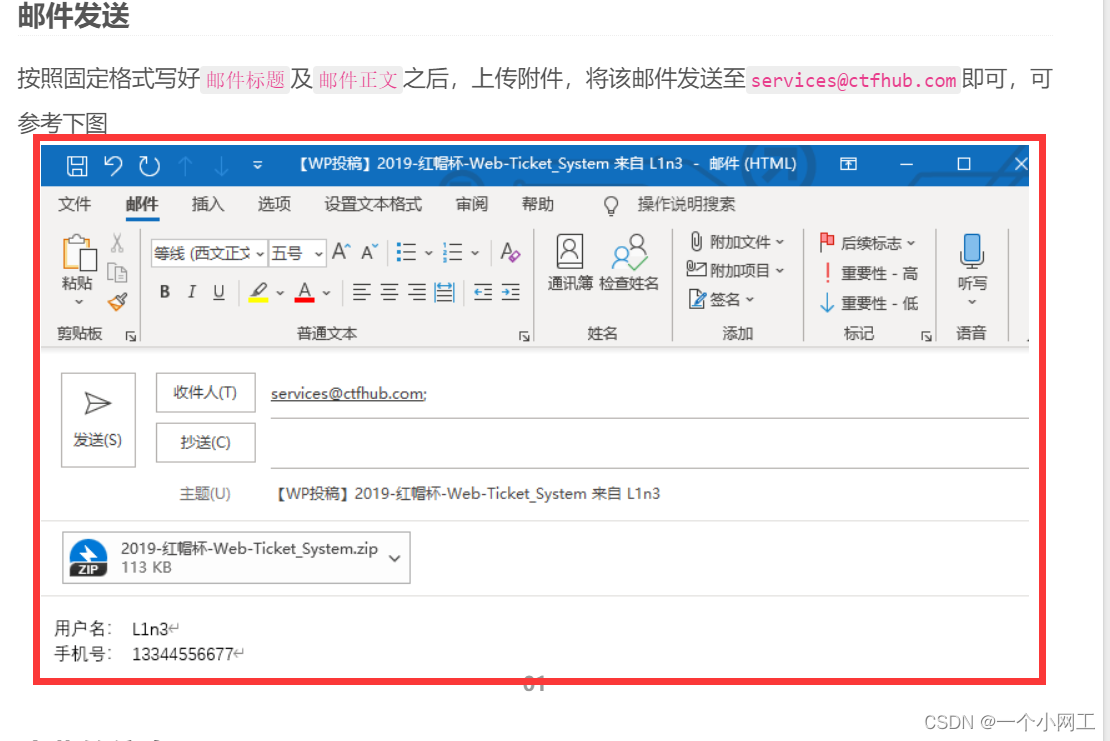Go to next item down arrow
This screenshot has width=1110, height=741.
222,166
